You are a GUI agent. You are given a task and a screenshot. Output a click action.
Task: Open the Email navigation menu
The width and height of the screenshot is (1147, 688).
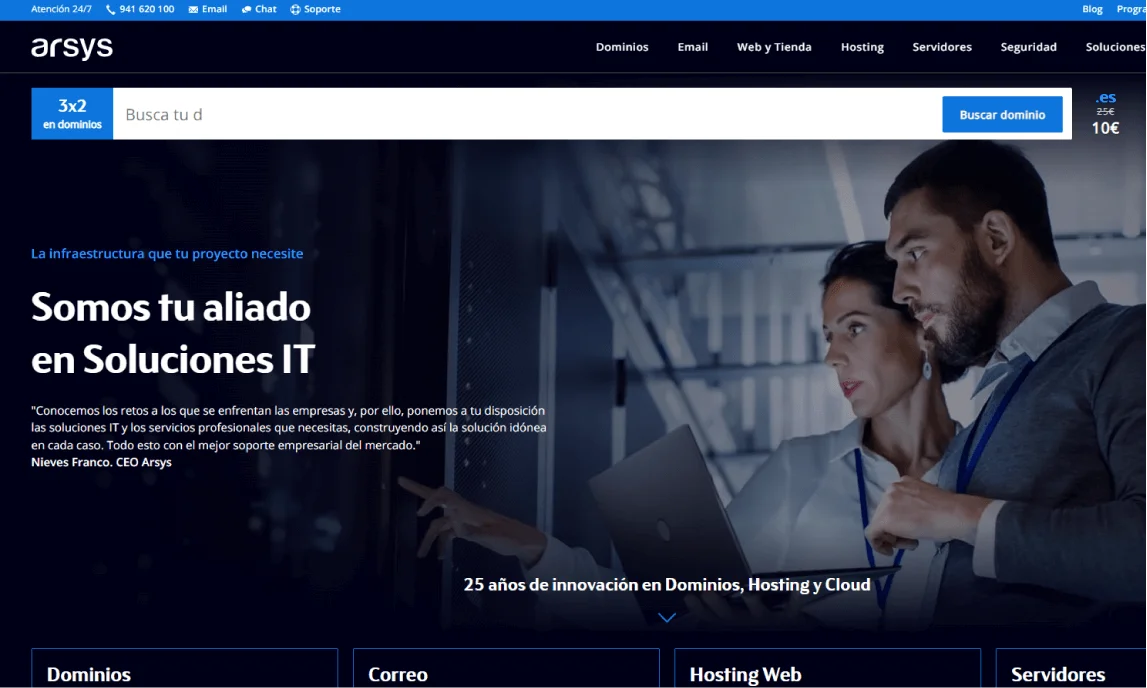[x=693, y=47]
